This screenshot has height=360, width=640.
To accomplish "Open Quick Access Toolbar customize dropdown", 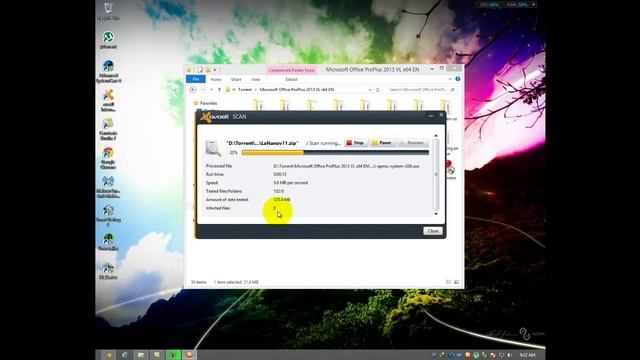I will (215, 70).
